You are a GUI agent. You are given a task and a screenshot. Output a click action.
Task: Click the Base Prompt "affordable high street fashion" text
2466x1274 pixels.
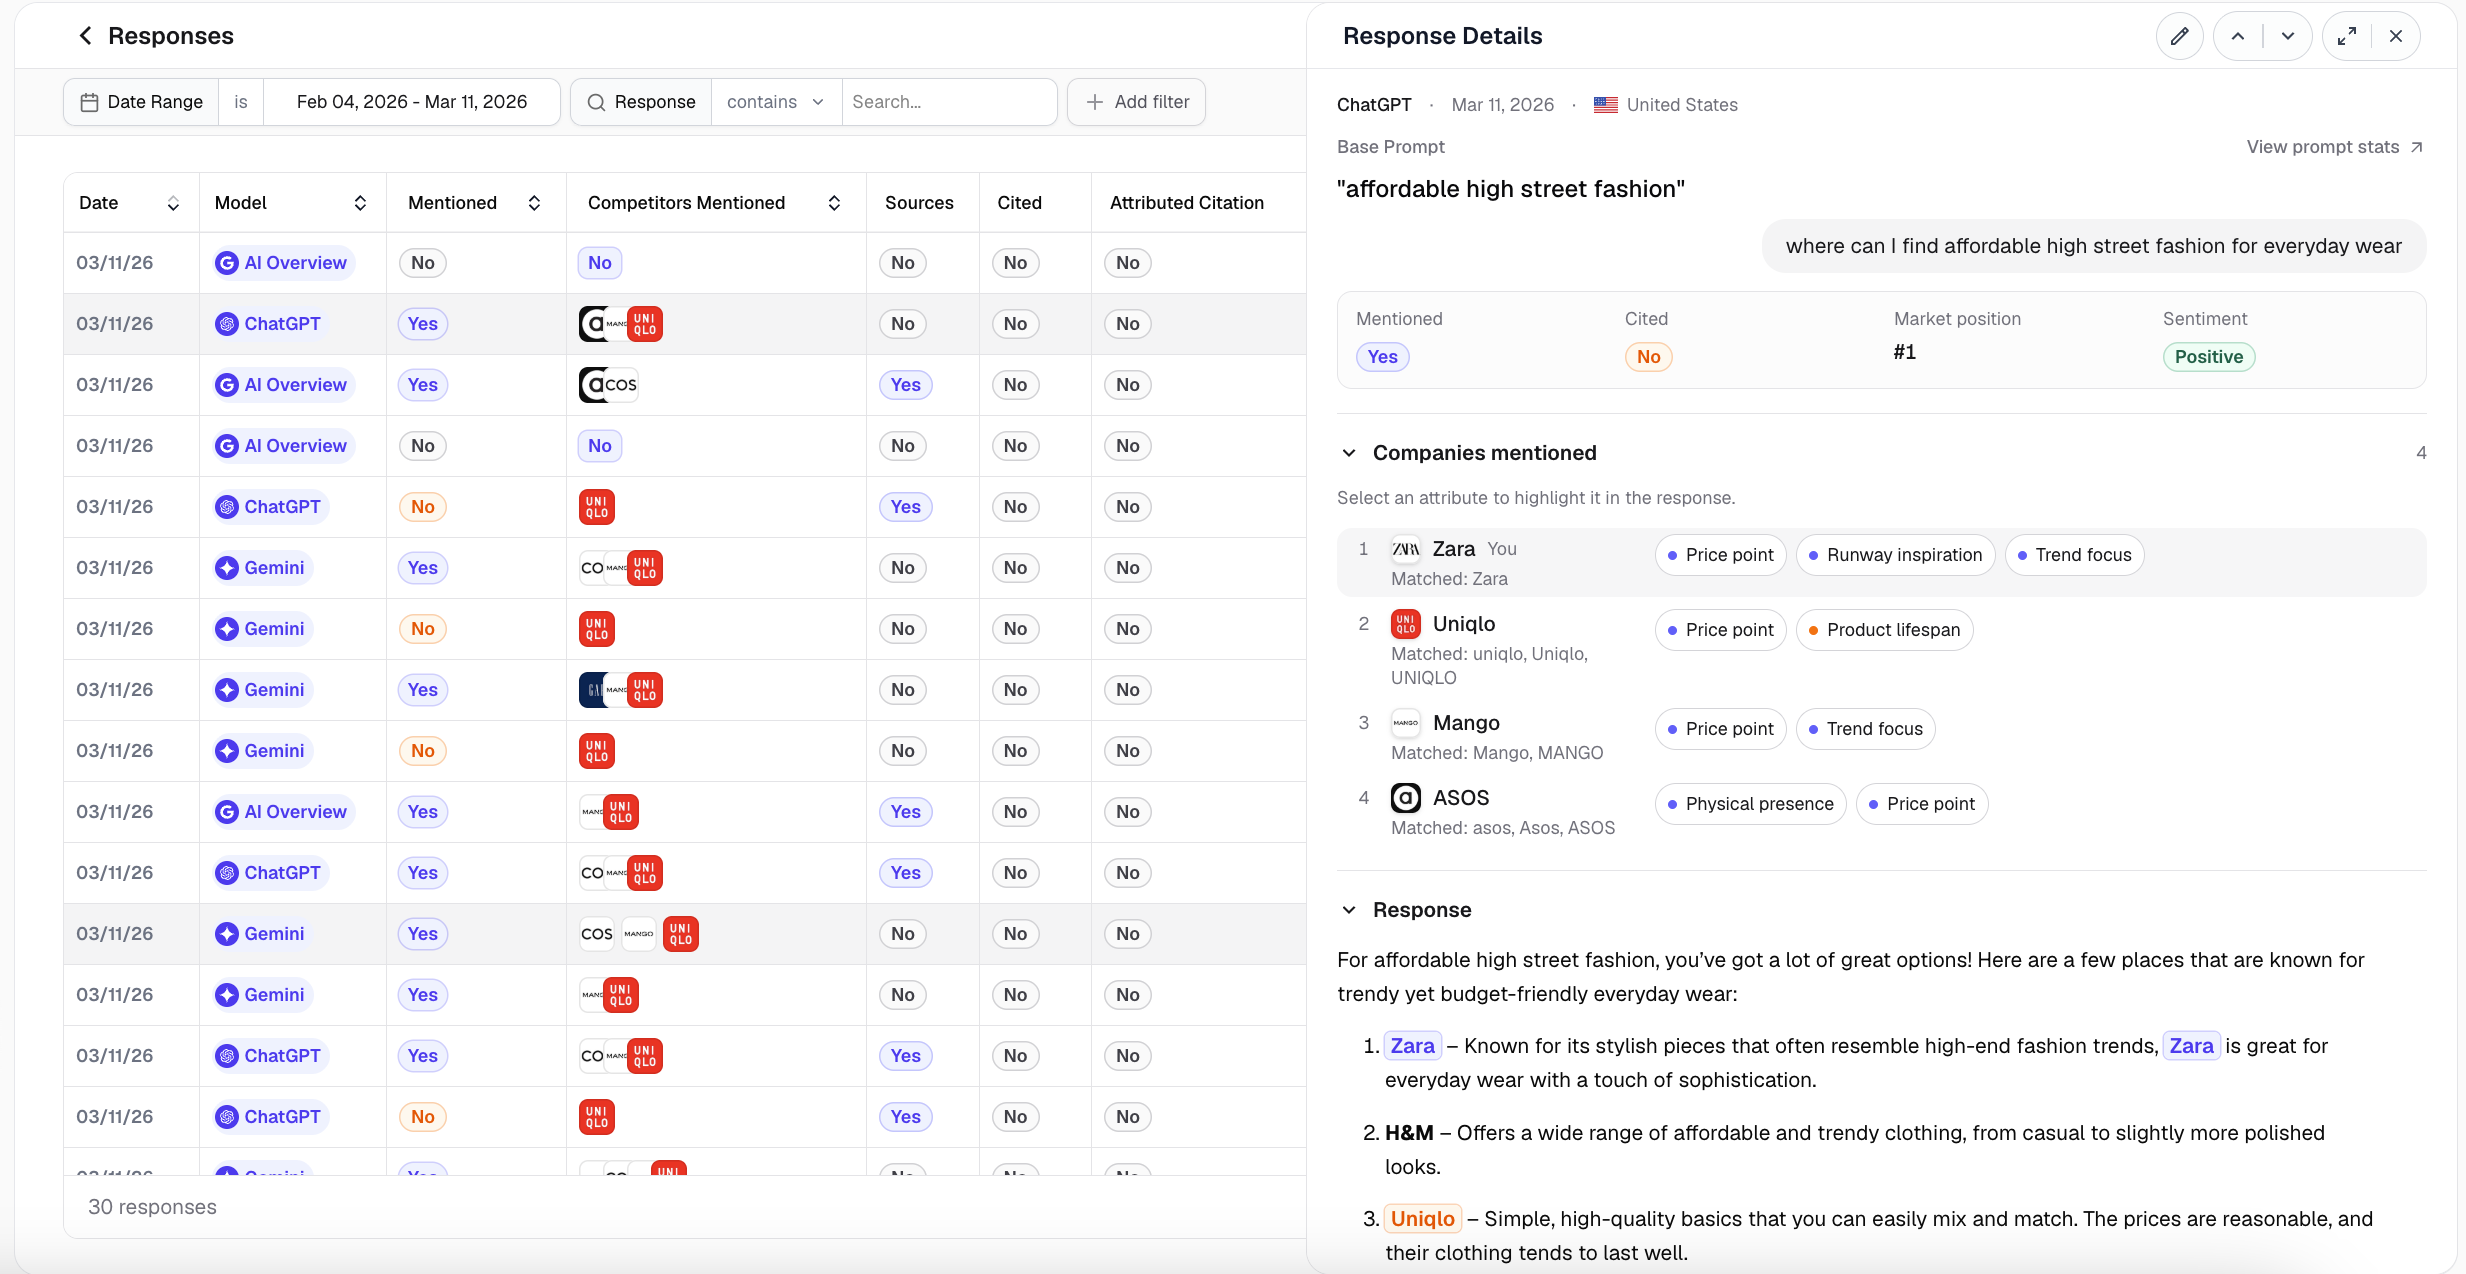[x=1510, y=189]
